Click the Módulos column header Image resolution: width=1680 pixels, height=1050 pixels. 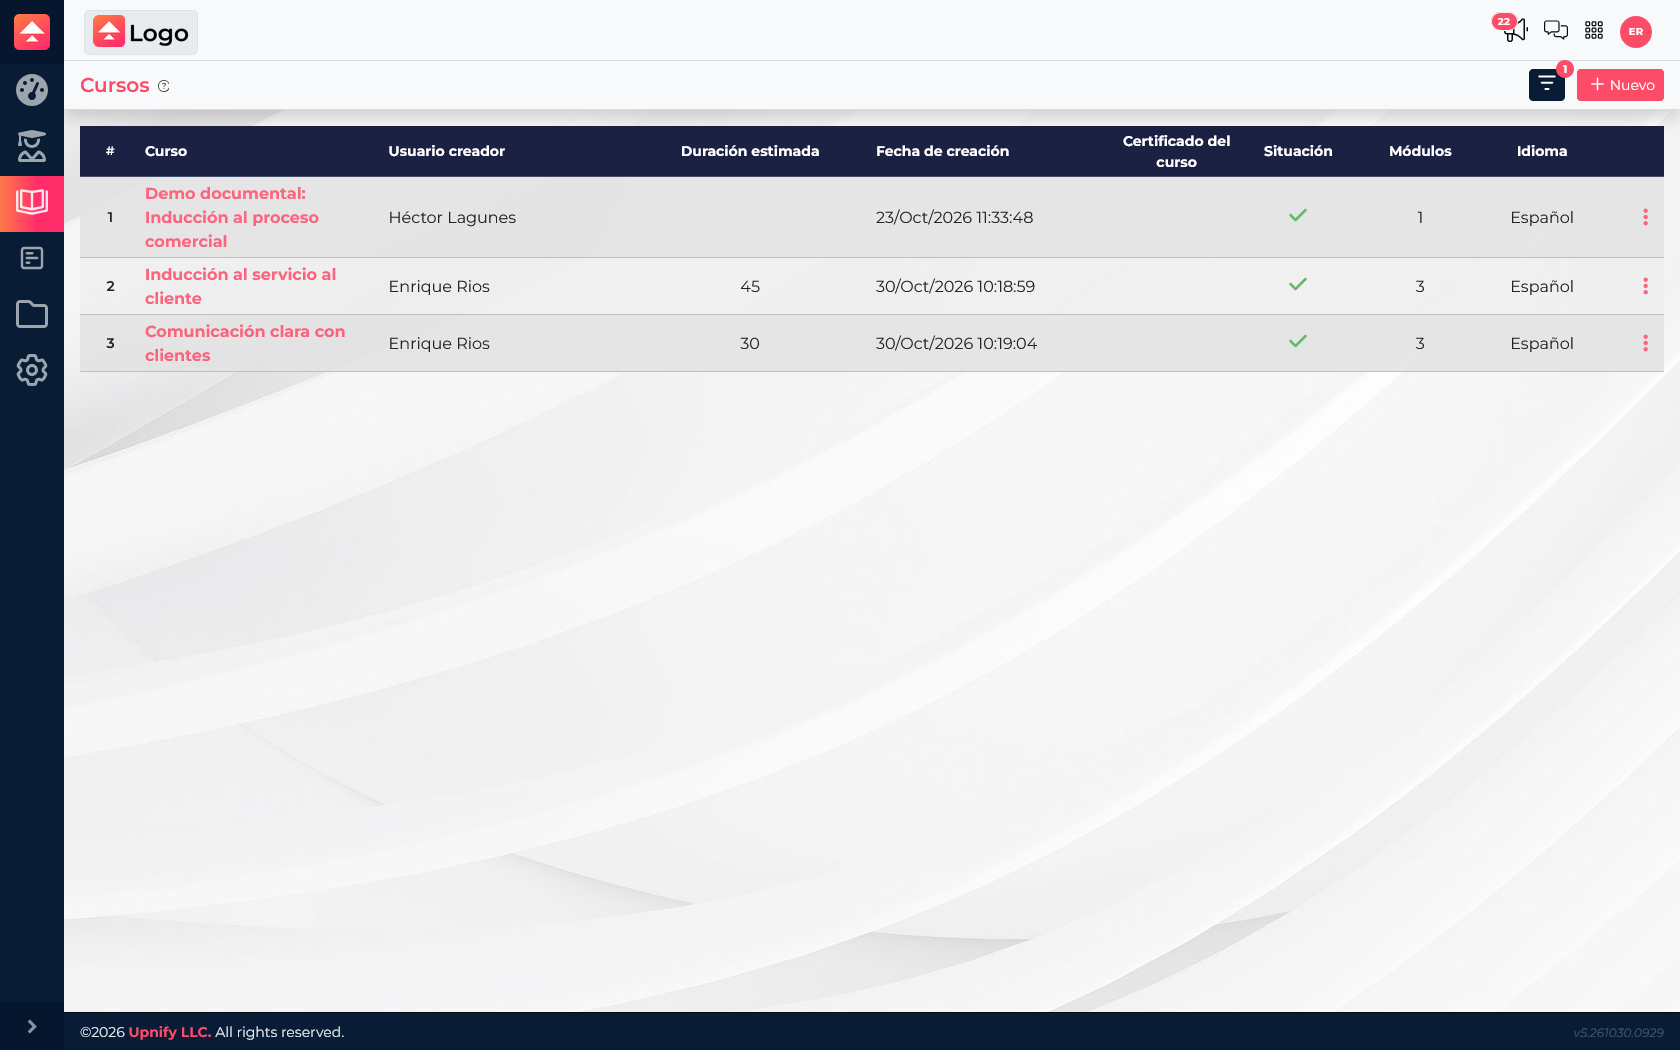coord(1420,151)
